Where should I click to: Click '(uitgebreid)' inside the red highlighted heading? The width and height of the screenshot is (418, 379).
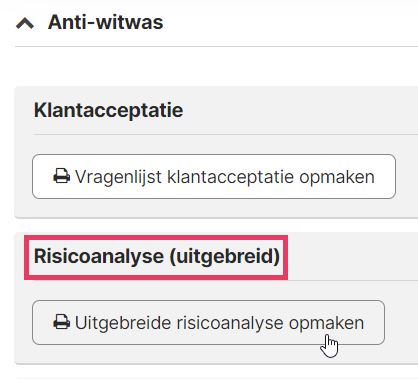(x=225, y=257)
